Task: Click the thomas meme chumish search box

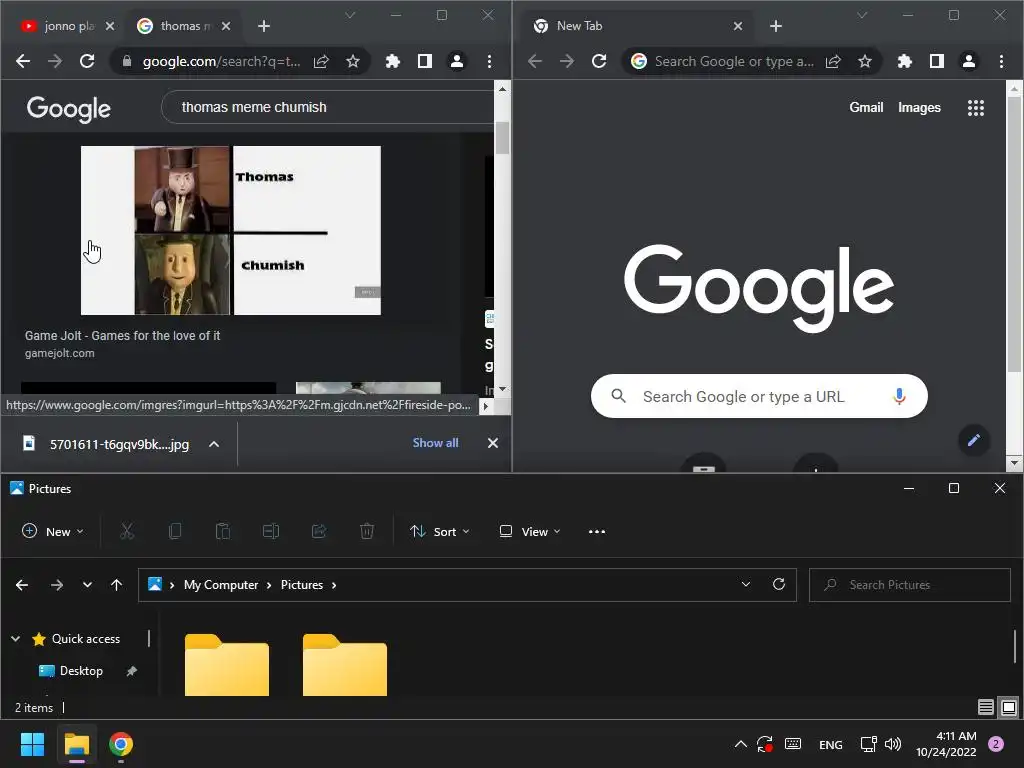Action: (x=327, y=107)
